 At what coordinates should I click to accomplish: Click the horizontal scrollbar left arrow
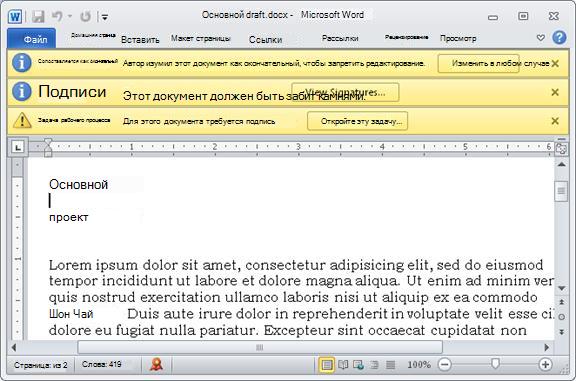pyautogui.click(x=14, y=347)
